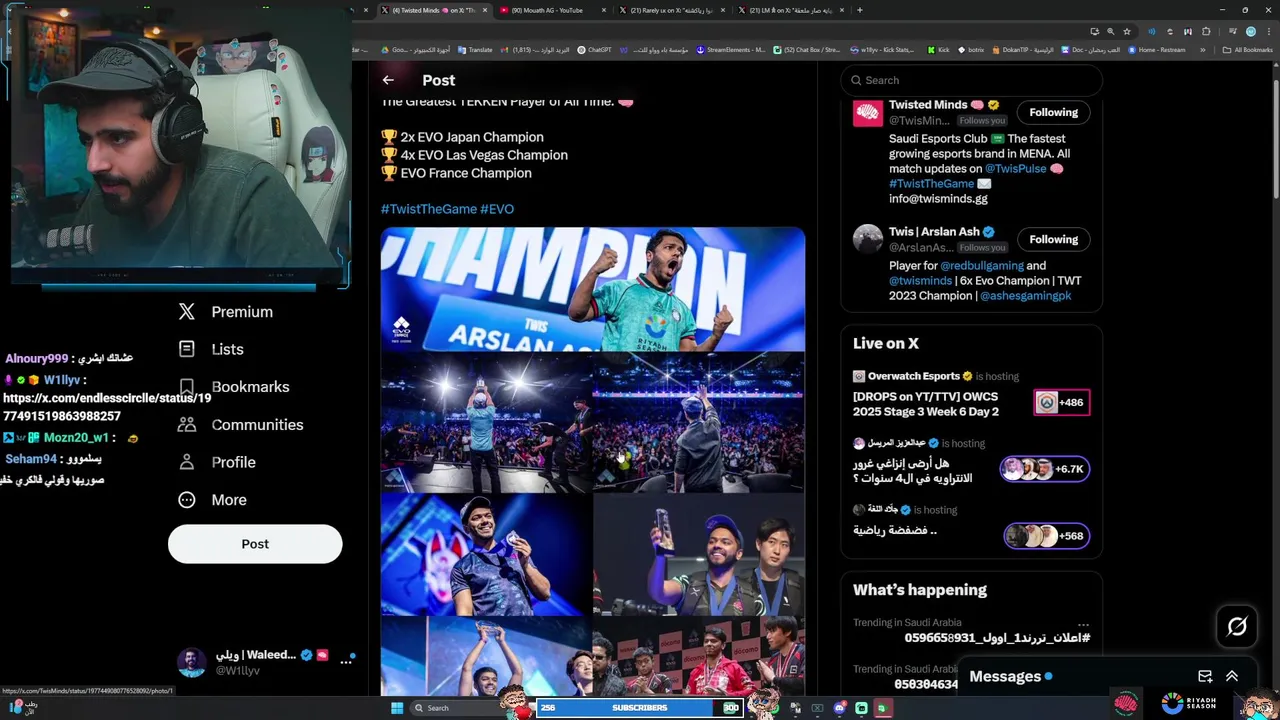1280x720 pixels.
Task: Open photo of player with fox mask banner
Action: tap(486, 555)
